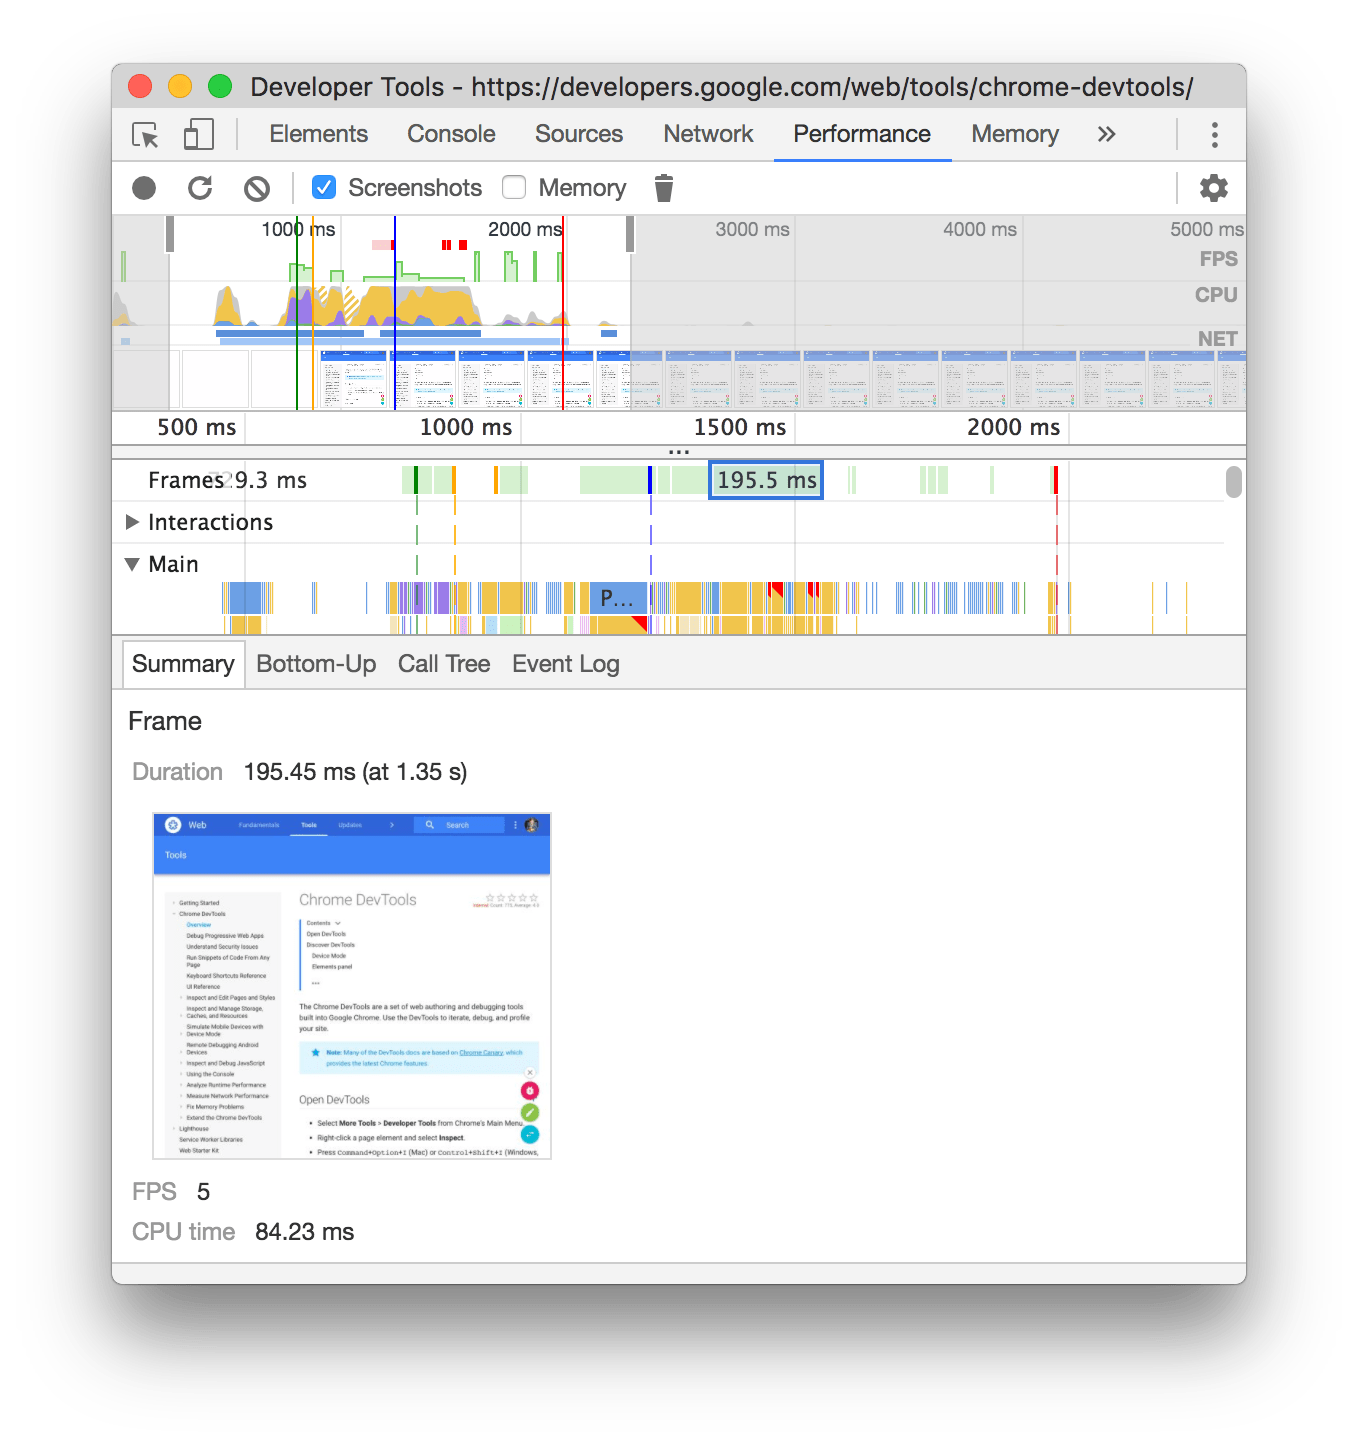
Task: Open the Bottom-Up tab
Action: 316,663
